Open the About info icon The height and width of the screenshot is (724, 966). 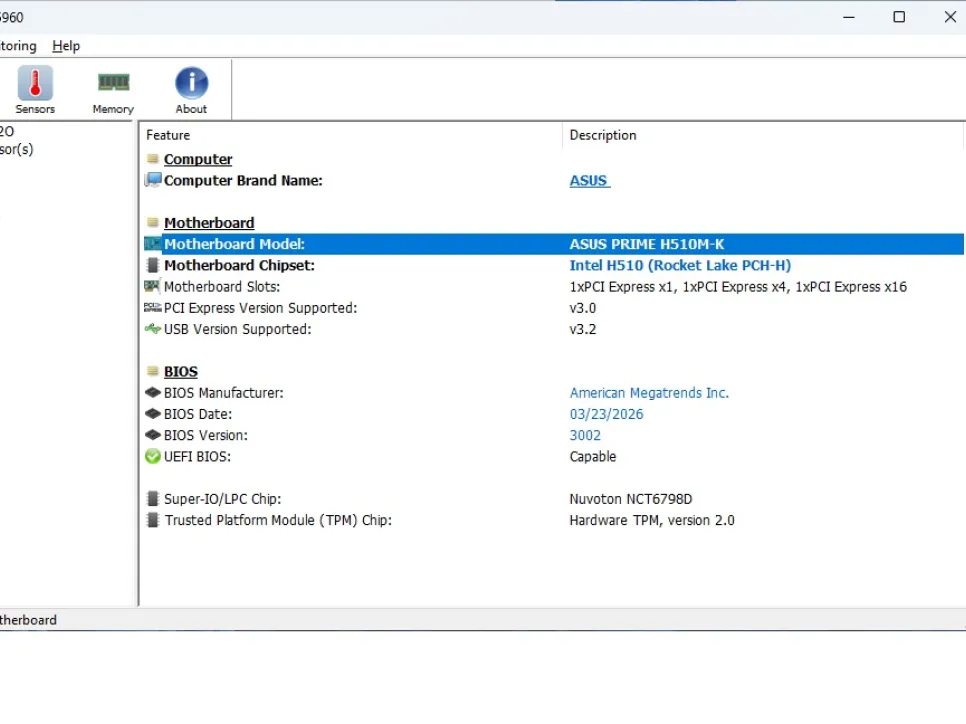(192, 83)
